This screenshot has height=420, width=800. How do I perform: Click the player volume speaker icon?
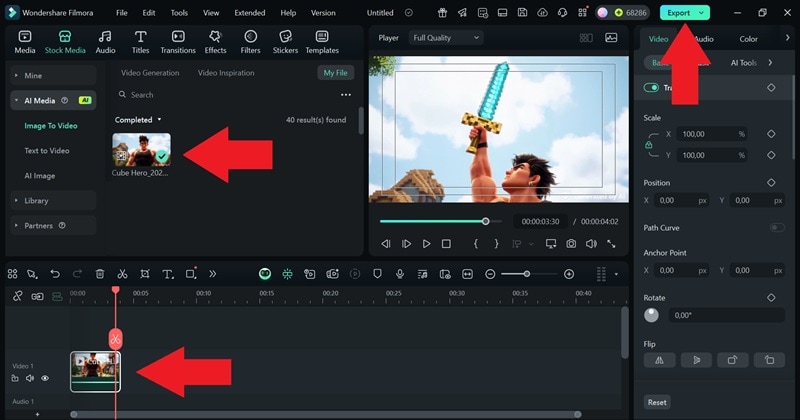[591, 244]
